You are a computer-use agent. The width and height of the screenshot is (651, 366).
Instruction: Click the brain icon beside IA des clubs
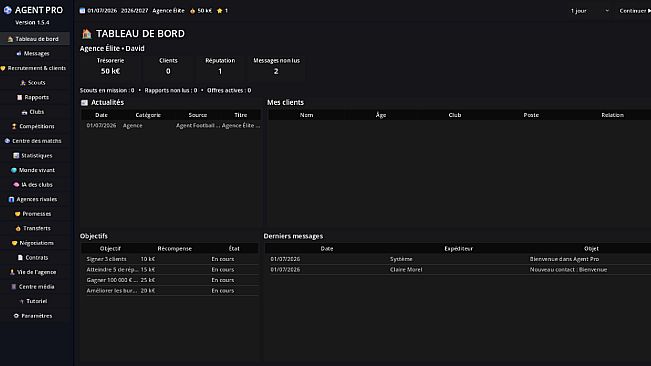point(16,185)
